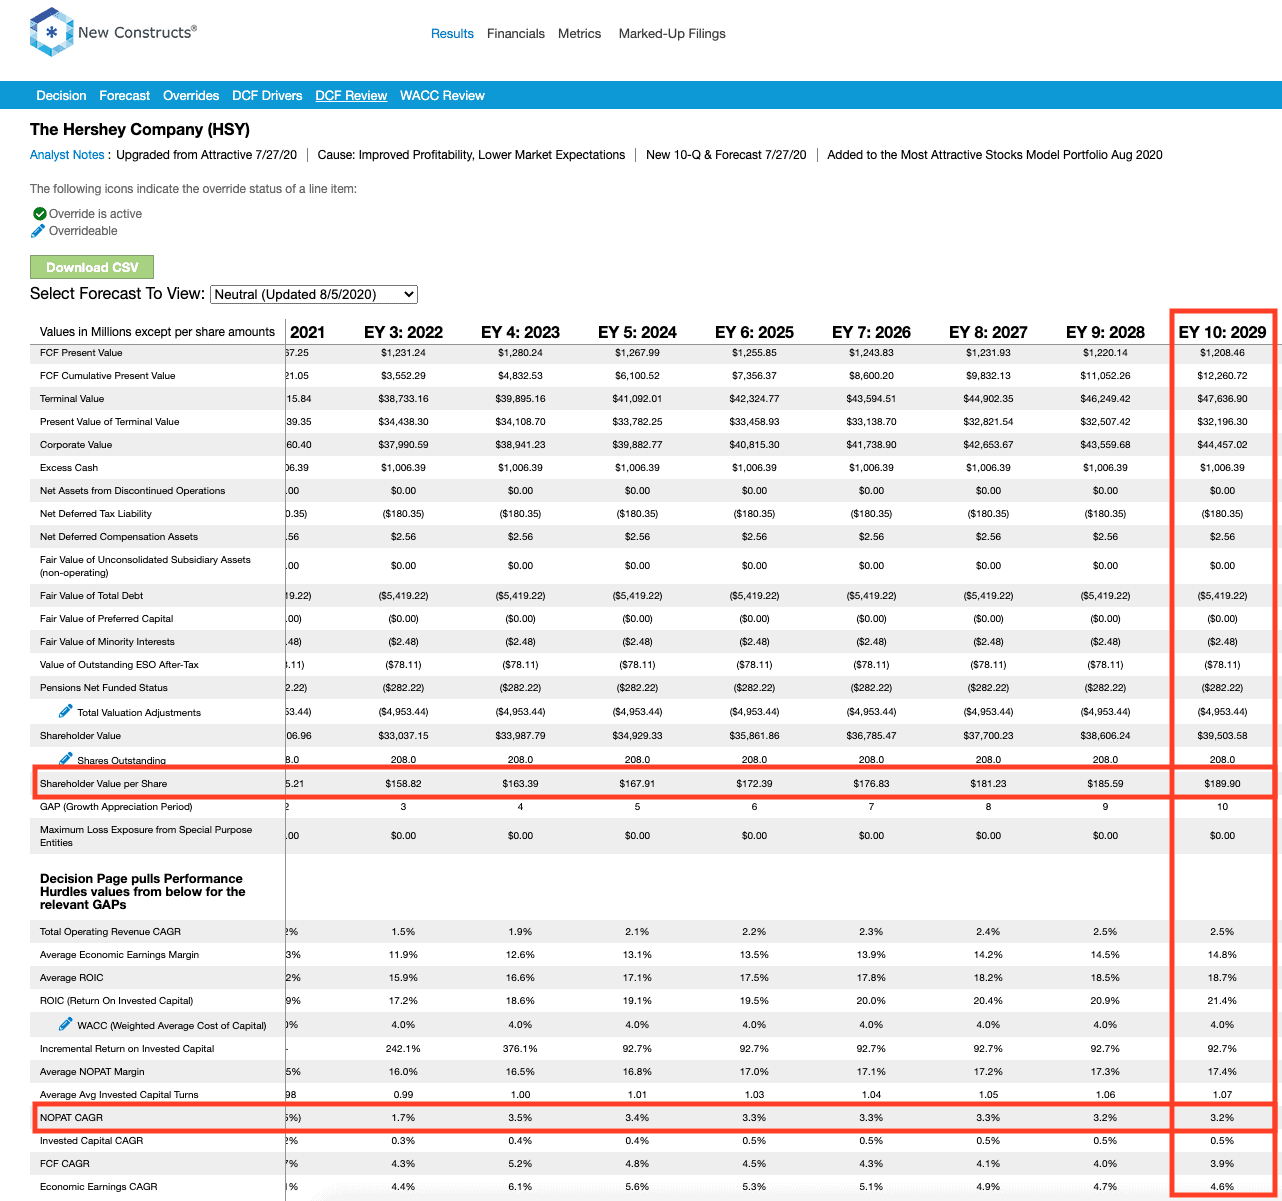Viewport: 1282px width, 1201px height.
Task: Click the EY 9: 2028 column header
Action: [x=1105, y=332]
